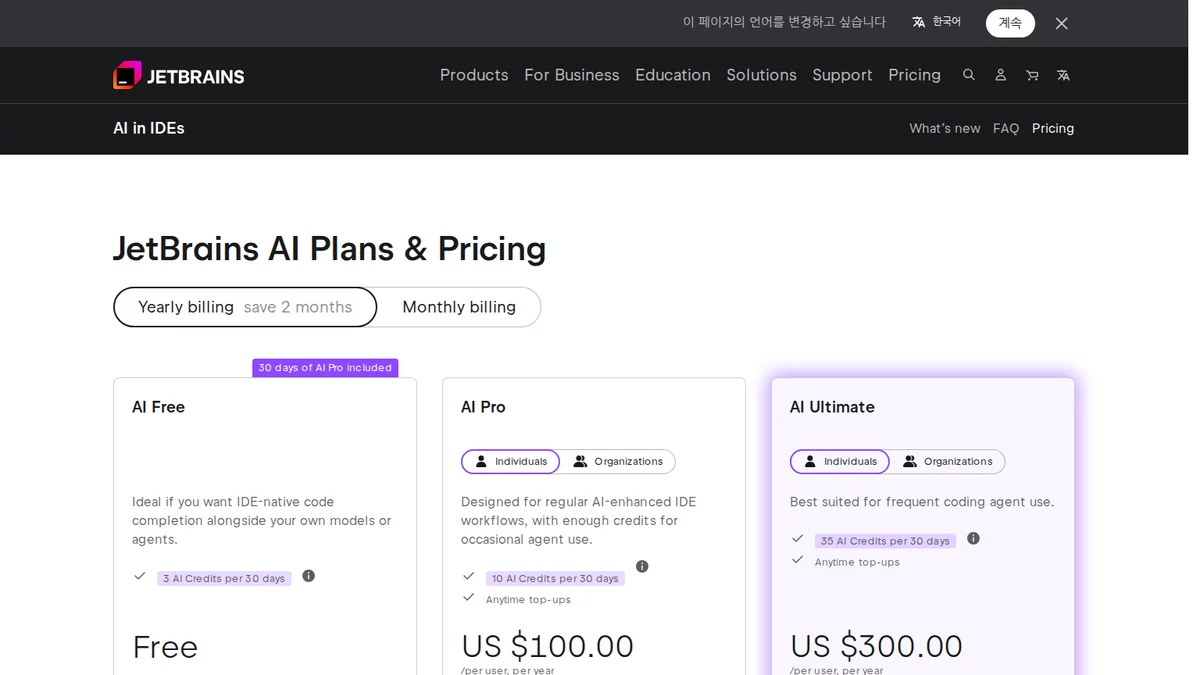The height and width of the screenshot is (675, 1200).
Task: Open the Pricing item in the main navigation
Action: 914,75
